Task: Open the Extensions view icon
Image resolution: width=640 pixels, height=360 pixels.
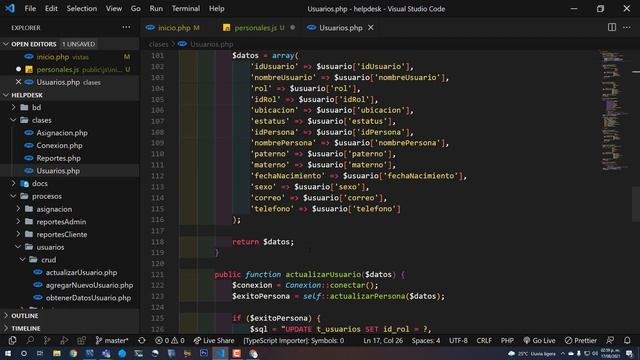Action: [82, 340]
